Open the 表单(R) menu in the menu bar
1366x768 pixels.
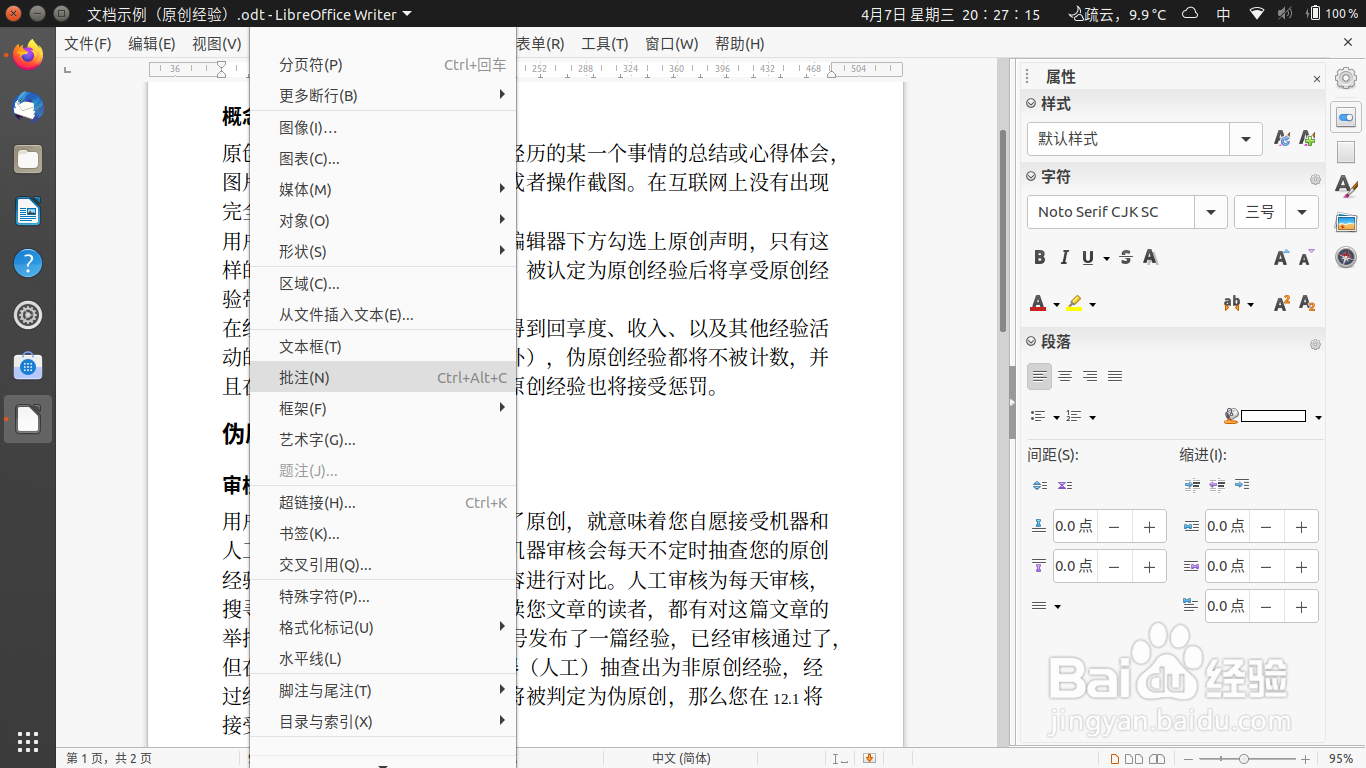point(538,43)
